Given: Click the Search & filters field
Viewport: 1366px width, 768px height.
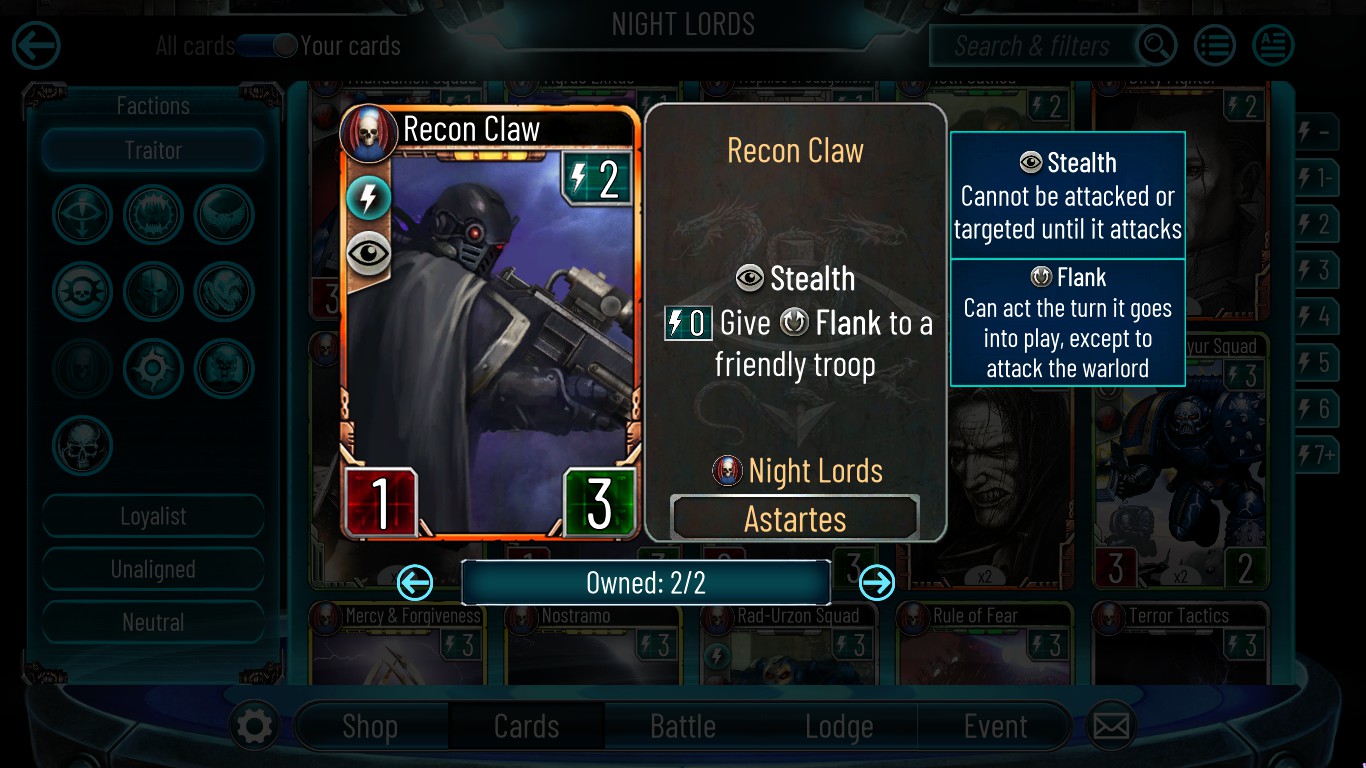Looking at the screenshot, I should click(x=1033, y=46).
